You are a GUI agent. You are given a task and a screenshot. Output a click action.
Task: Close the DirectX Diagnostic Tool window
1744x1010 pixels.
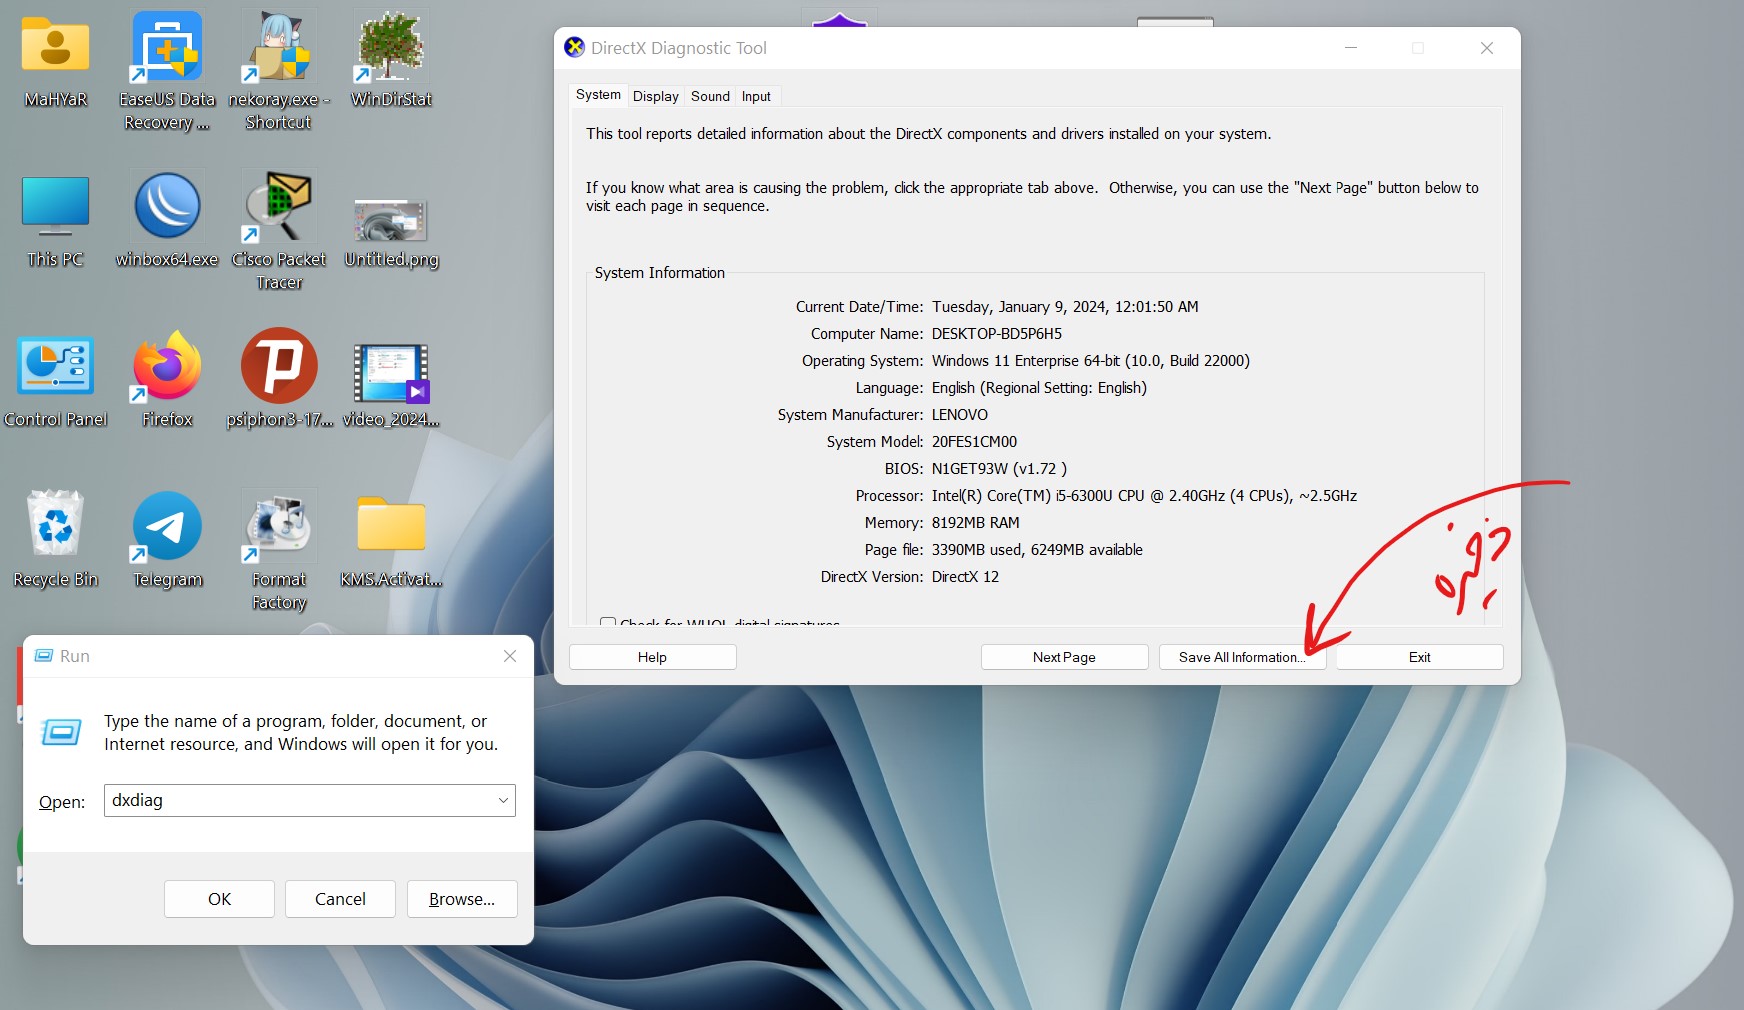click(x=1487, y=48)
